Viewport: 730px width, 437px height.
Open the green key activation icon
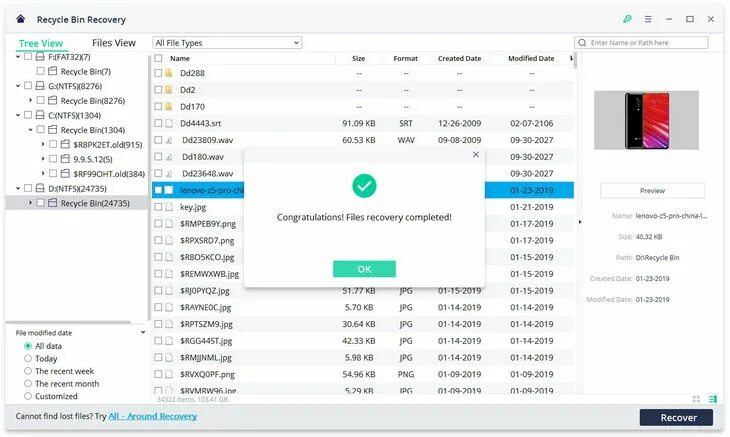click(x=627, y=19)
